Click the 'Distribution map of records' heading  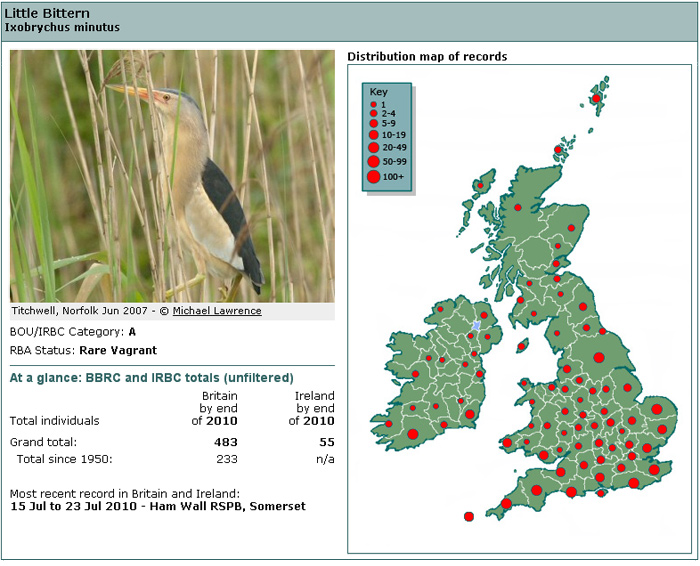[427, 57]
